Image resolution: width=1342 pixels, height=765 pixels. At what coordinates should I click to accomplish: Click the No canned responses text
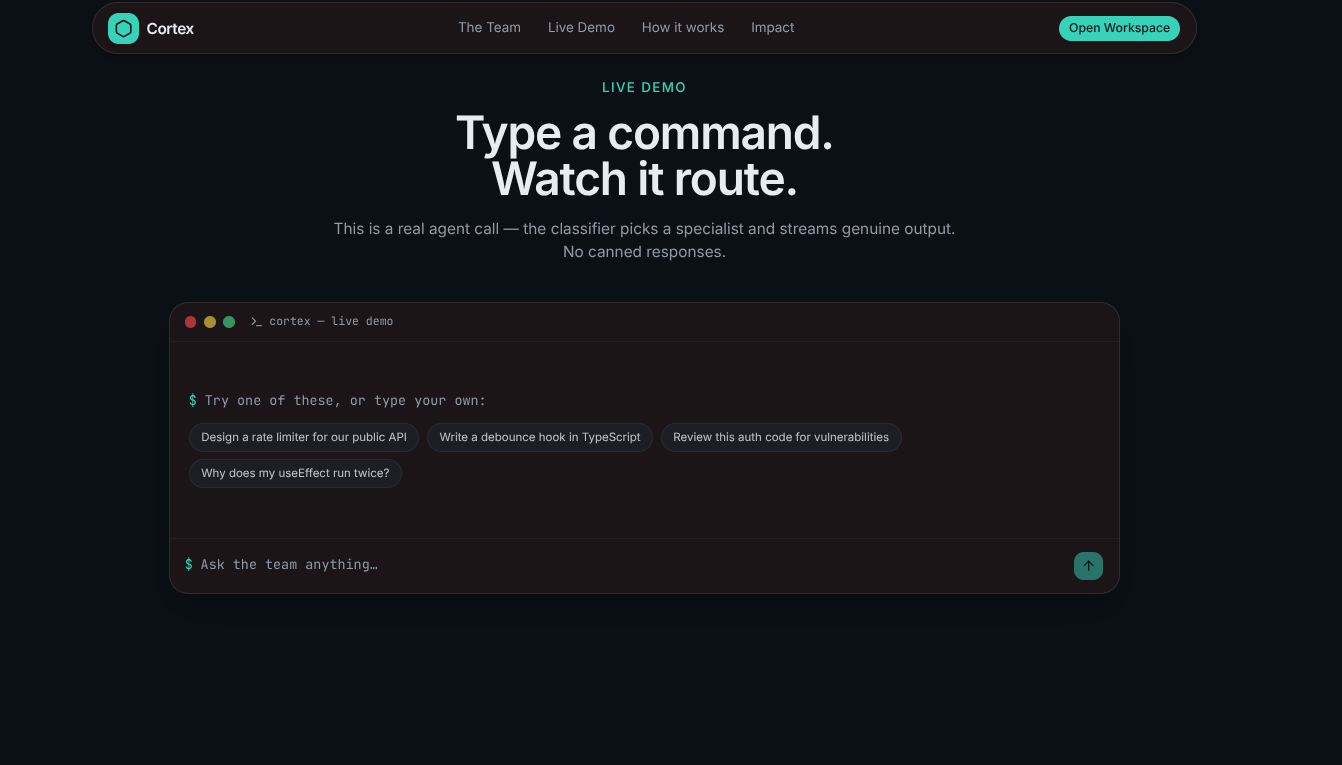point(644,252)
